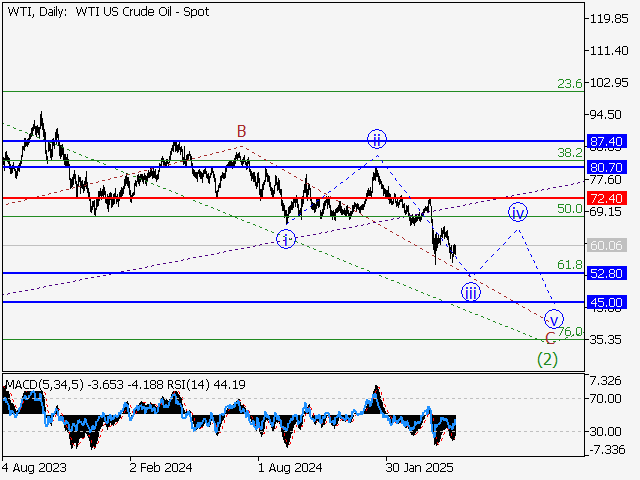Select the 23.6 Fibonacci level label

coord(569,84)
